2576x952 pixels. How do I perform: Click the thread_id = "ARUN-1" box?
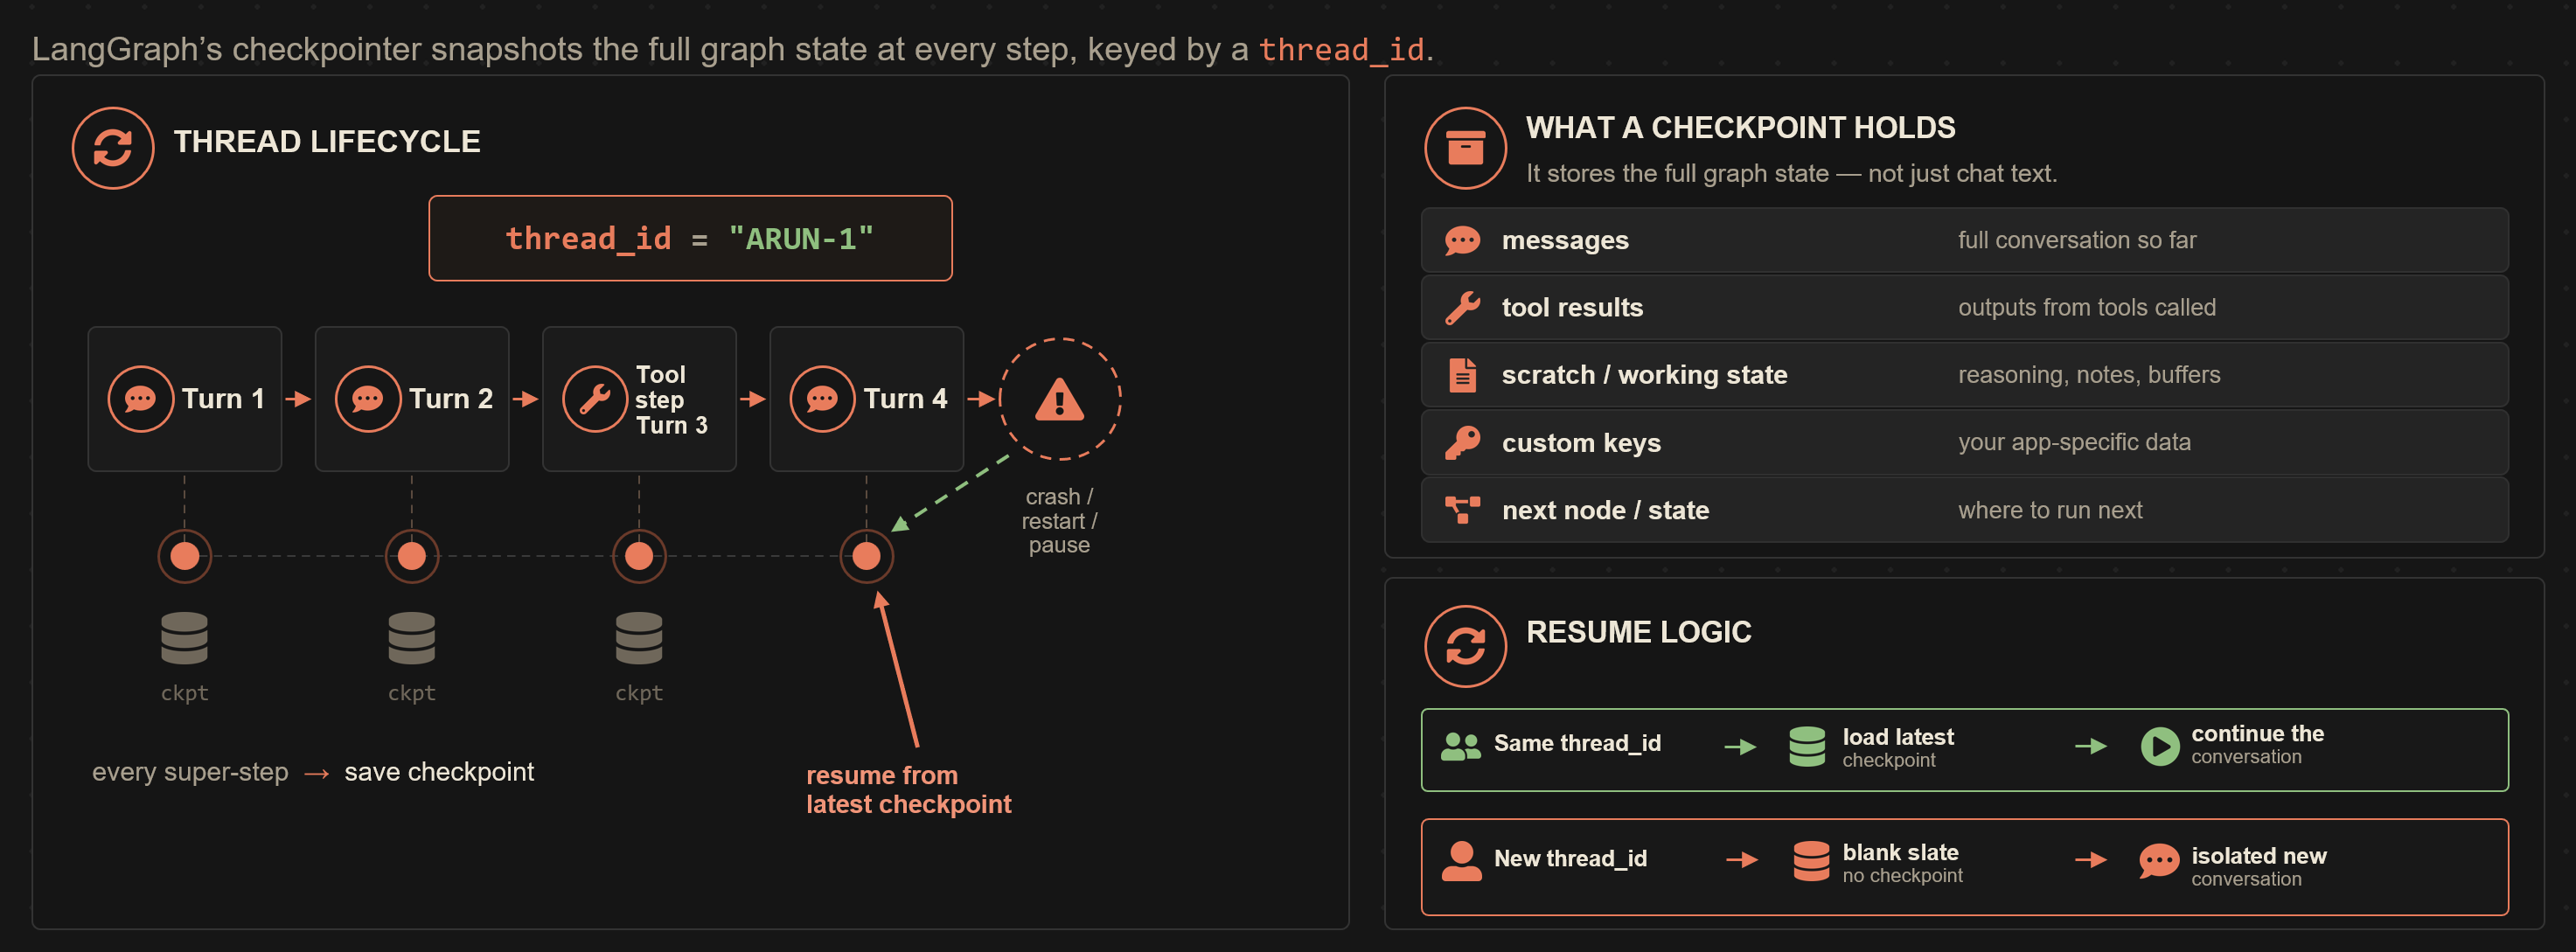690,238
